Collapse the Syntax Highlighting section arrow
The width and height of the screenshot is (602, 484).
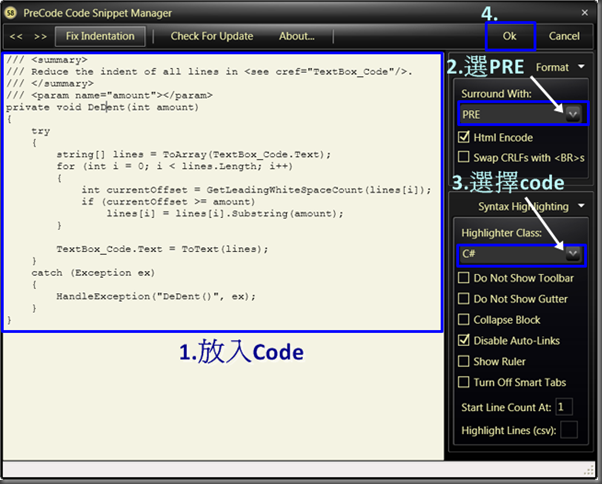(581, 206)
